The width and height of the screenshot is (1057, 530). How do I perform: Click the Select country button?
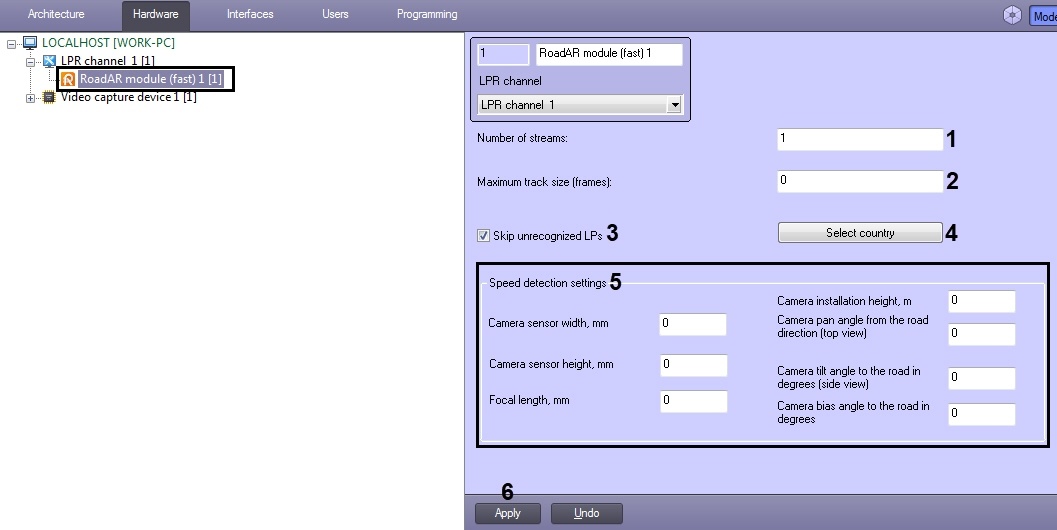point(859,233)
